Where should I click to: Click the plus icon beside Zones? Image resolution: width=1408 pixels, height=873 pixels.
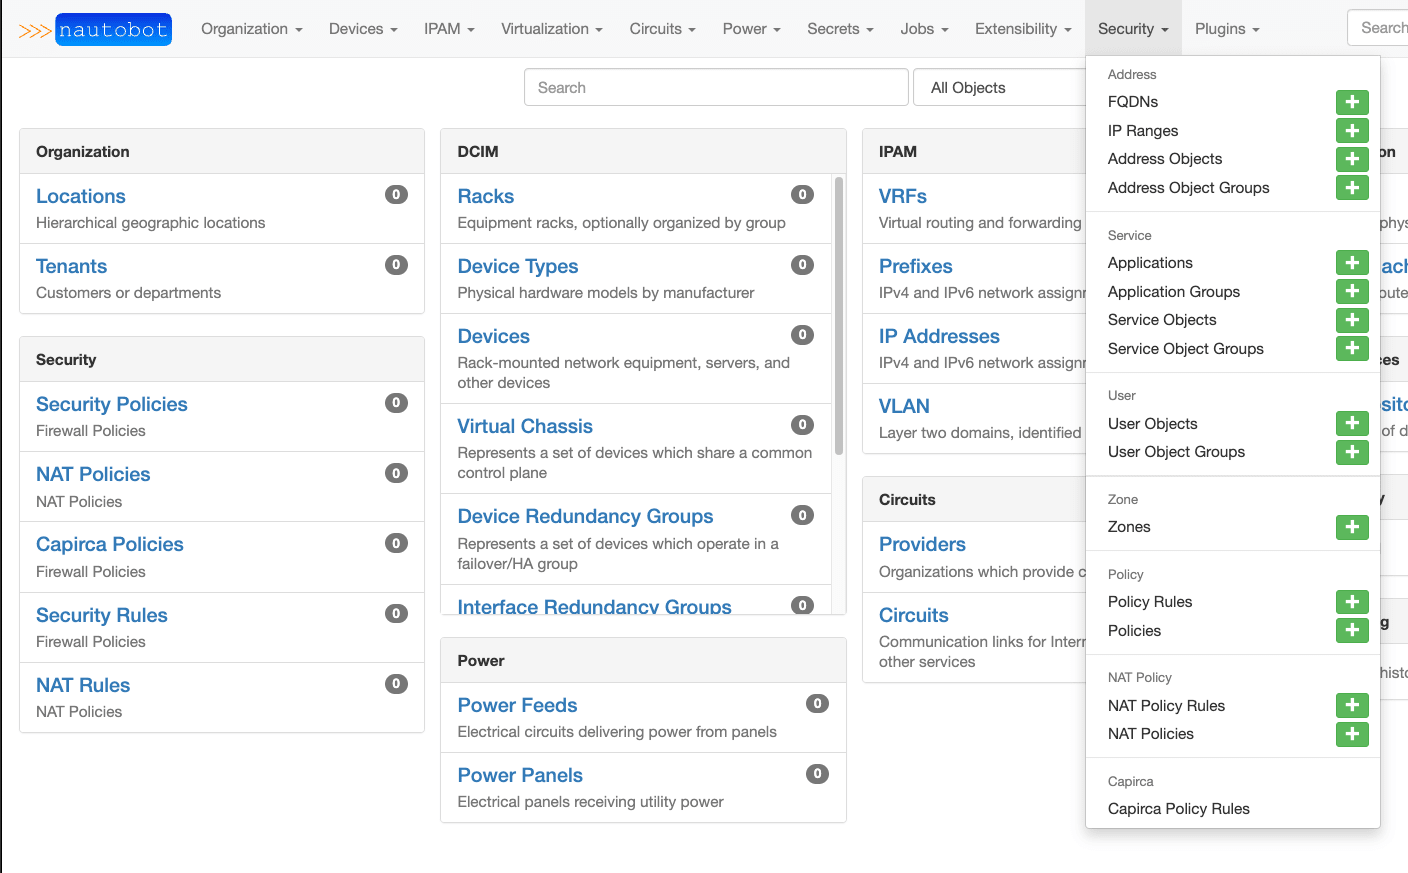pos(1352,527)
